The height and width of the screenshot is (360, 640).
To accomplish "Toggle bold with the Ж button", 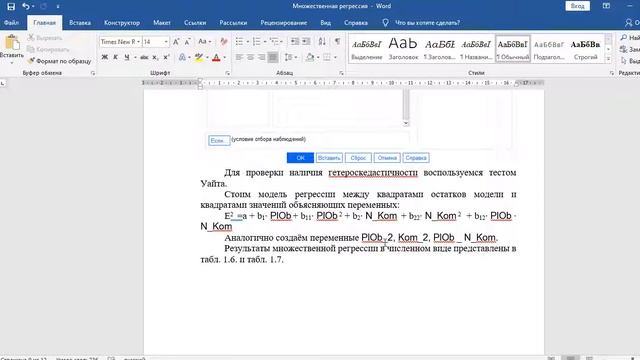I will (104, 58).
